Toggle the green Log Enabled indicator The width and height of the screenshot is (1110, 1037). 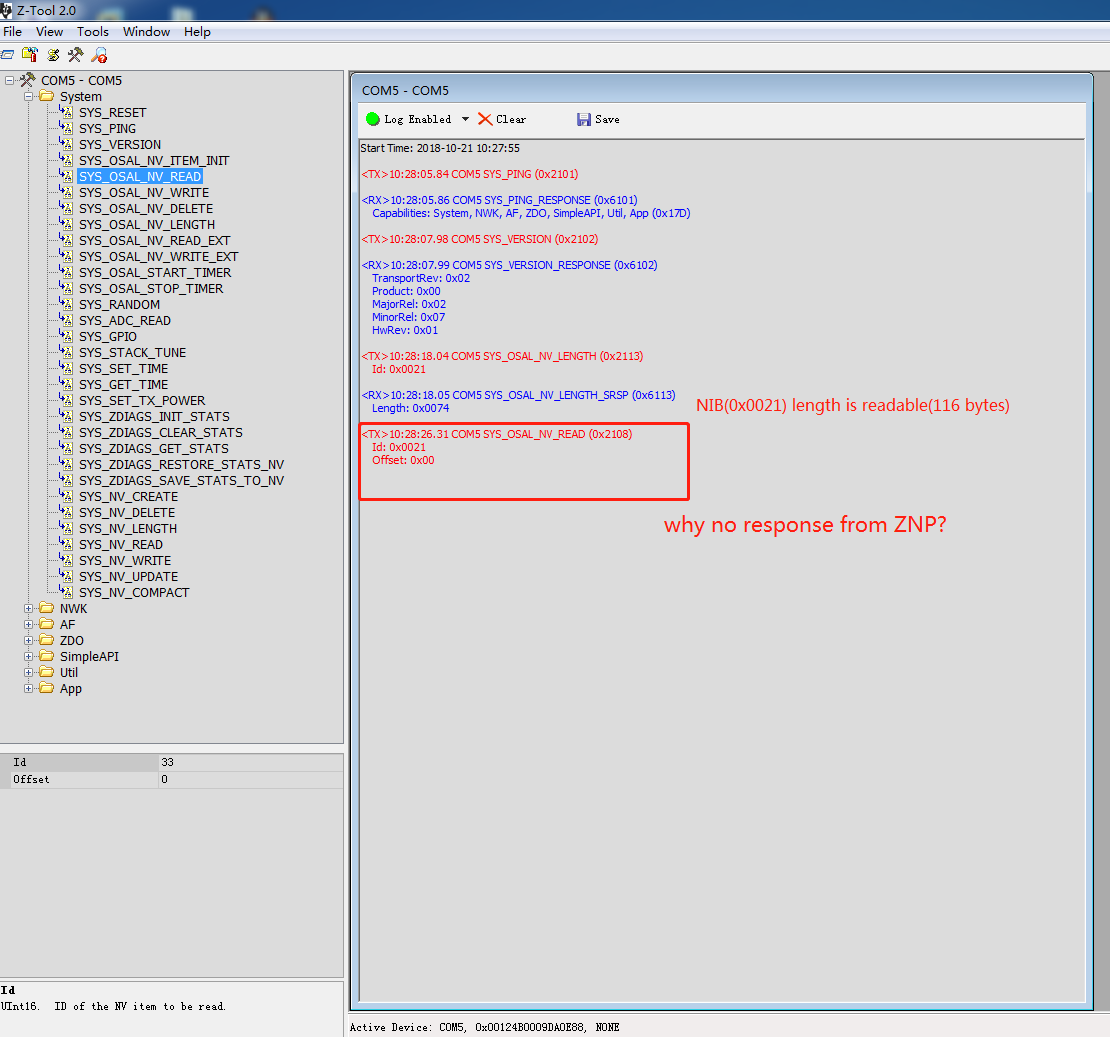[372, 118]
